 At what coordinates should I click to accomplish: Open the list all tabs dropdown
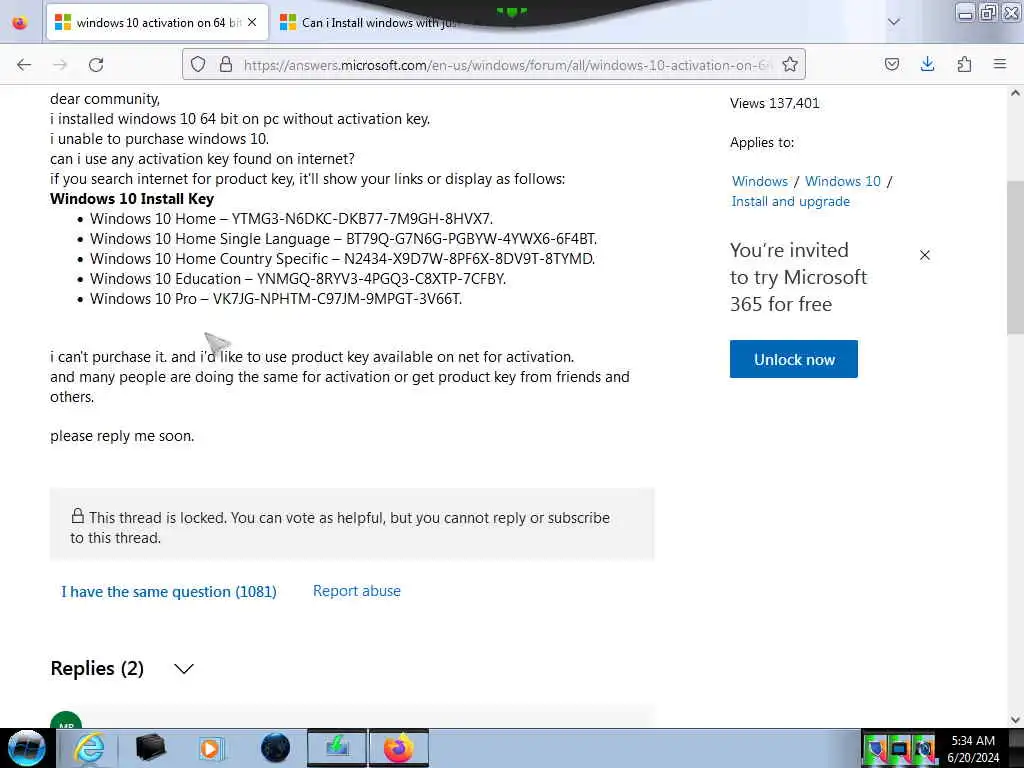[x=894, y=22]
